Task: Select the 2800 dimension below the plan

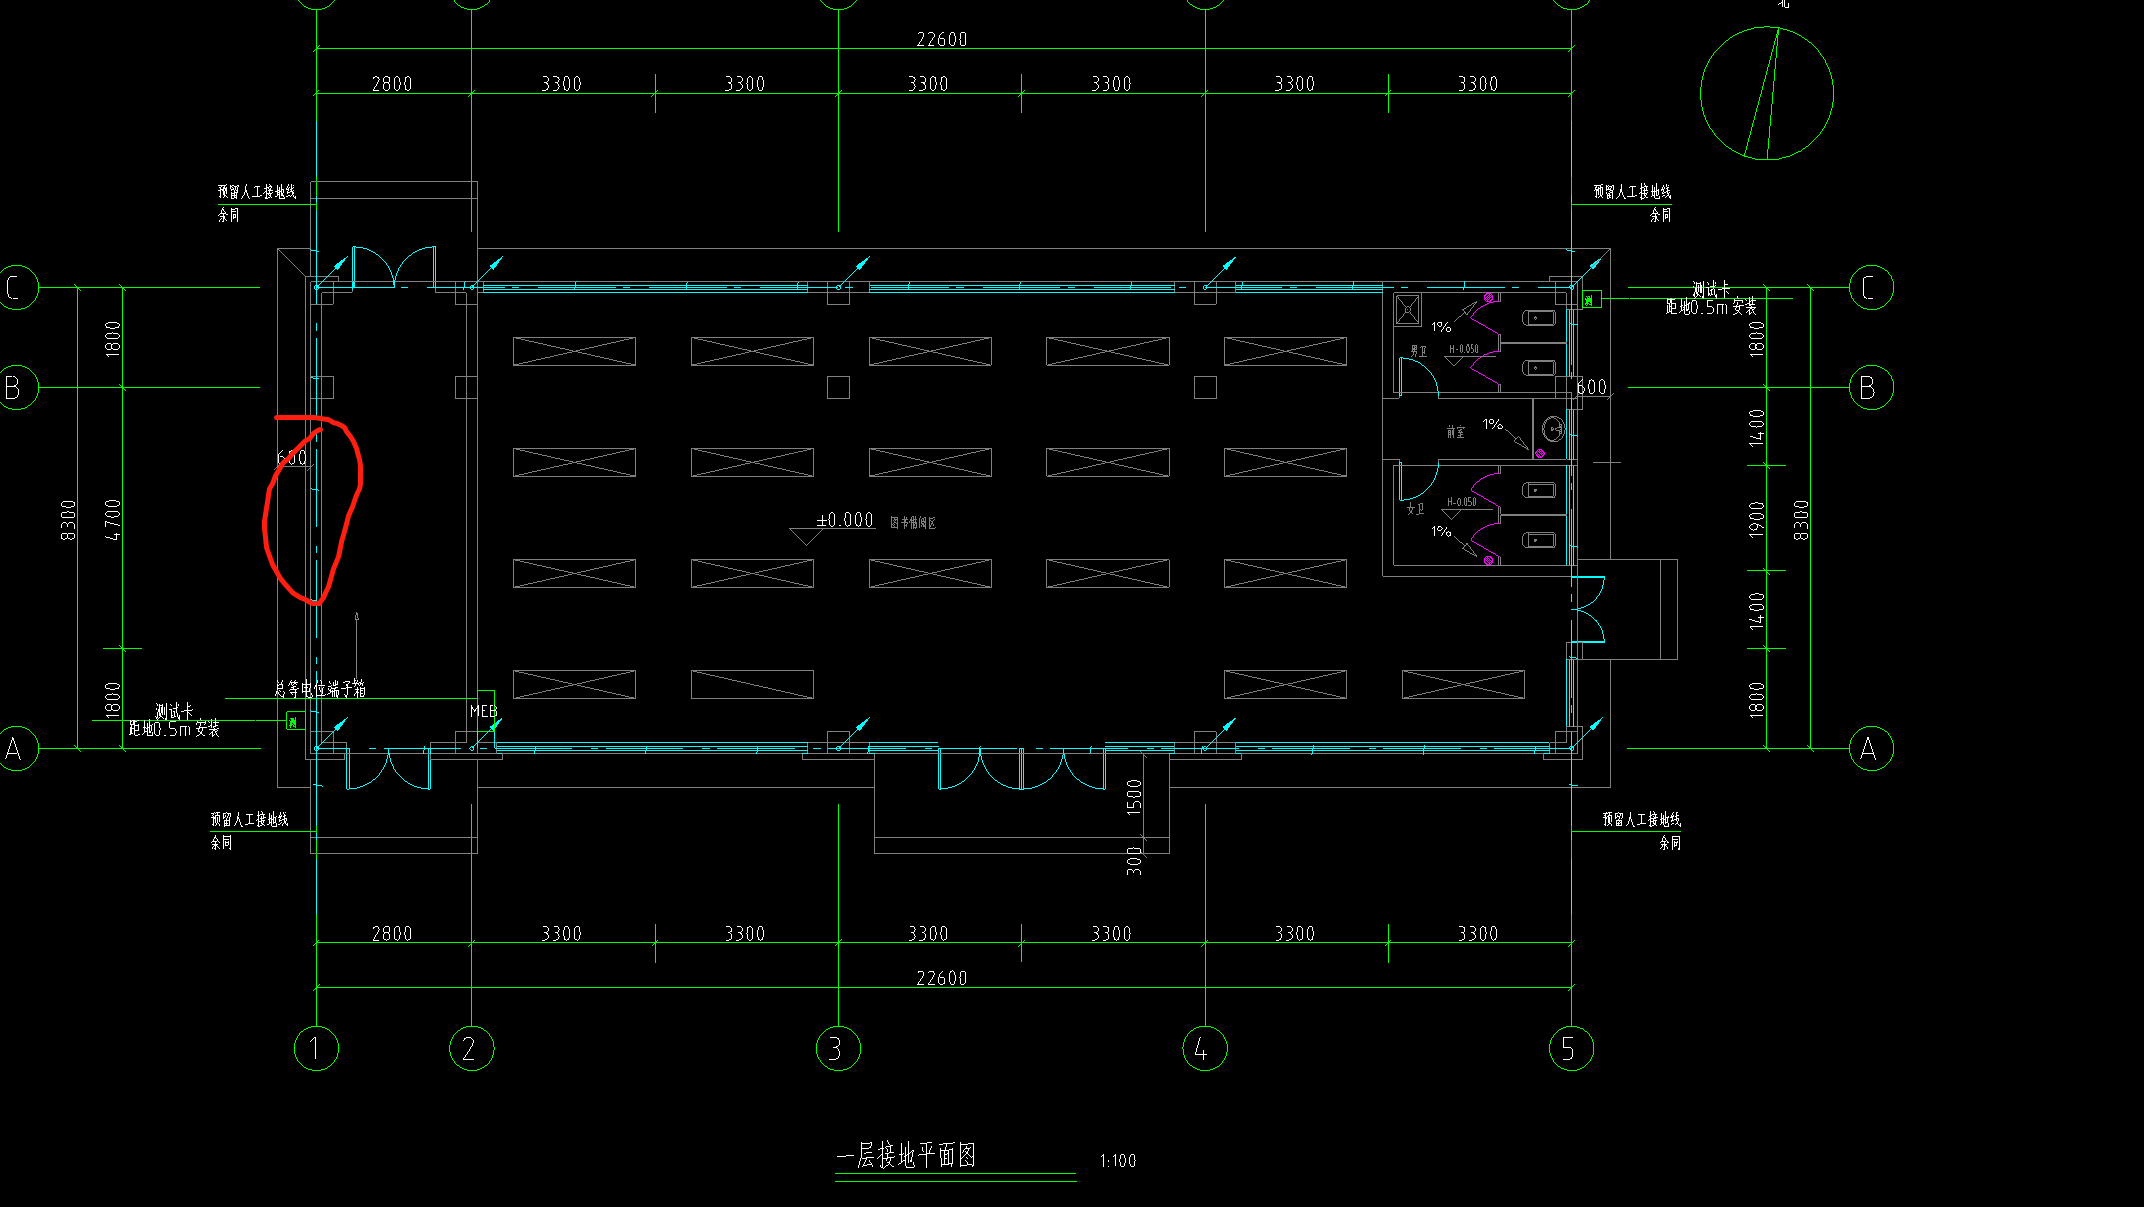Action: (x=391, y=933)
